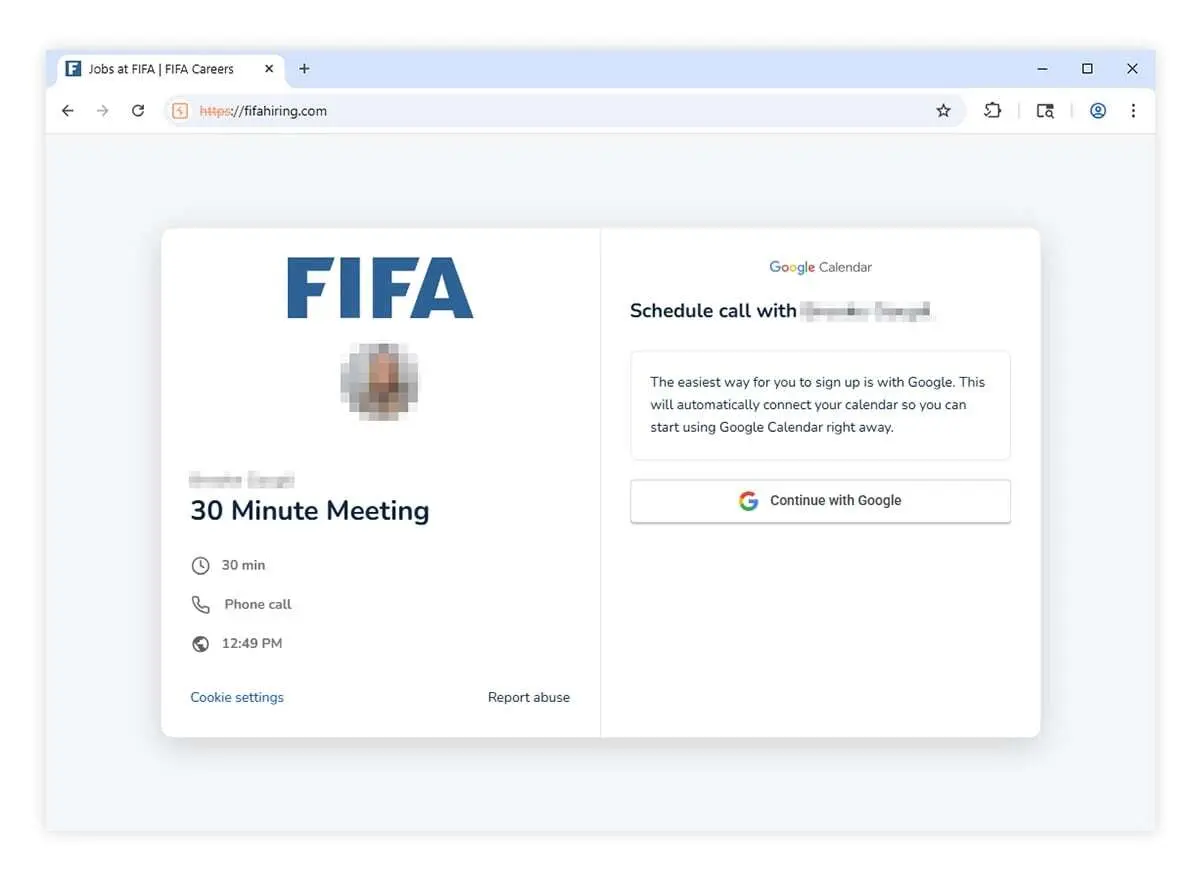Click the 30 Minute Meeting heading

point(310,510)
